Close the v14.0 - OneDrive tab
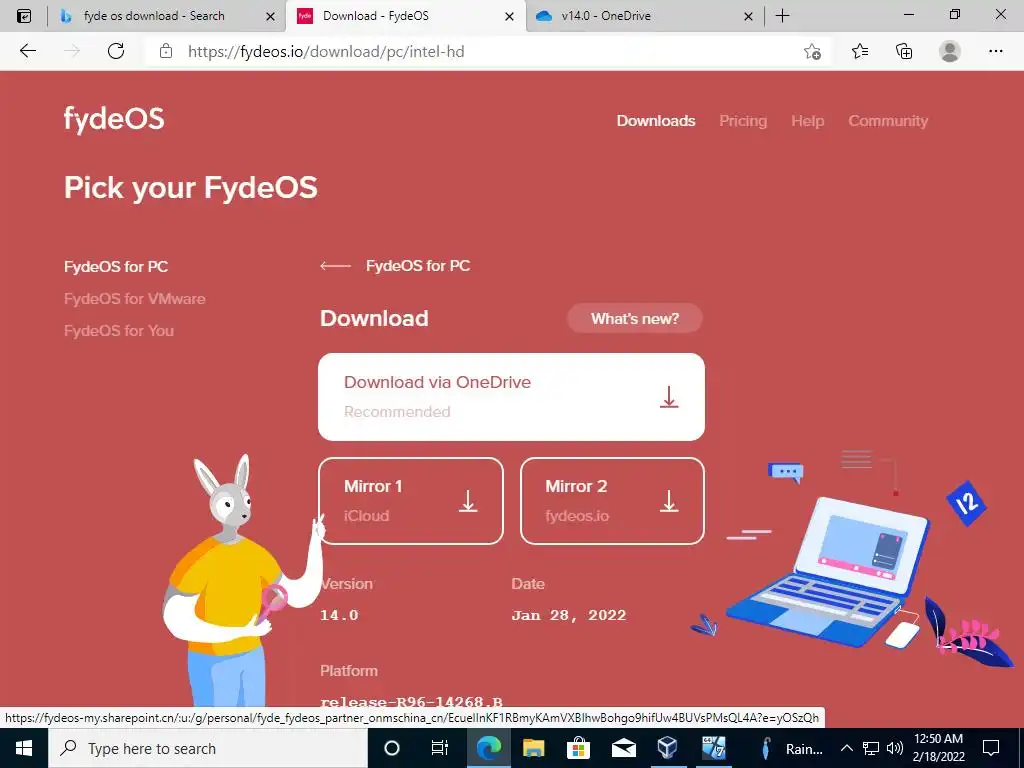The height and width of the screenshot is (768, 1024). click(748, 16)
